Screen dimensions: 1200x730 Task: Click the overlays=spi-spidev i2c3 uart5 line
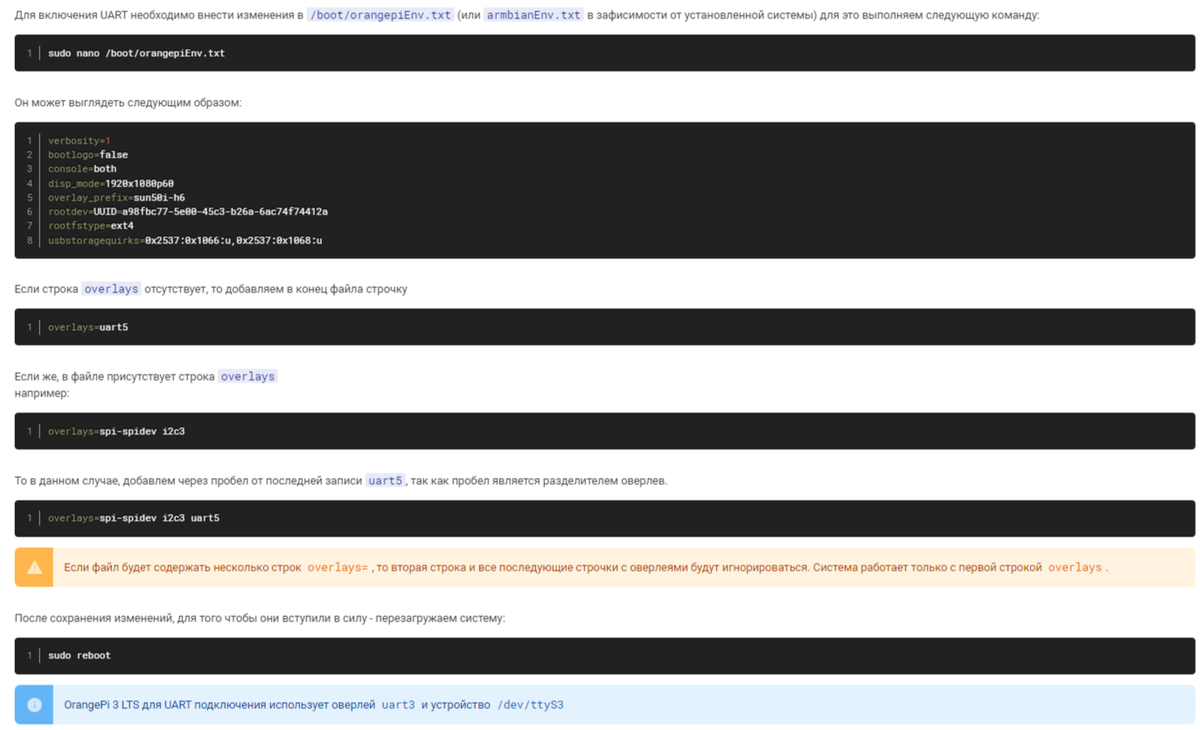(x=134, y=518)
